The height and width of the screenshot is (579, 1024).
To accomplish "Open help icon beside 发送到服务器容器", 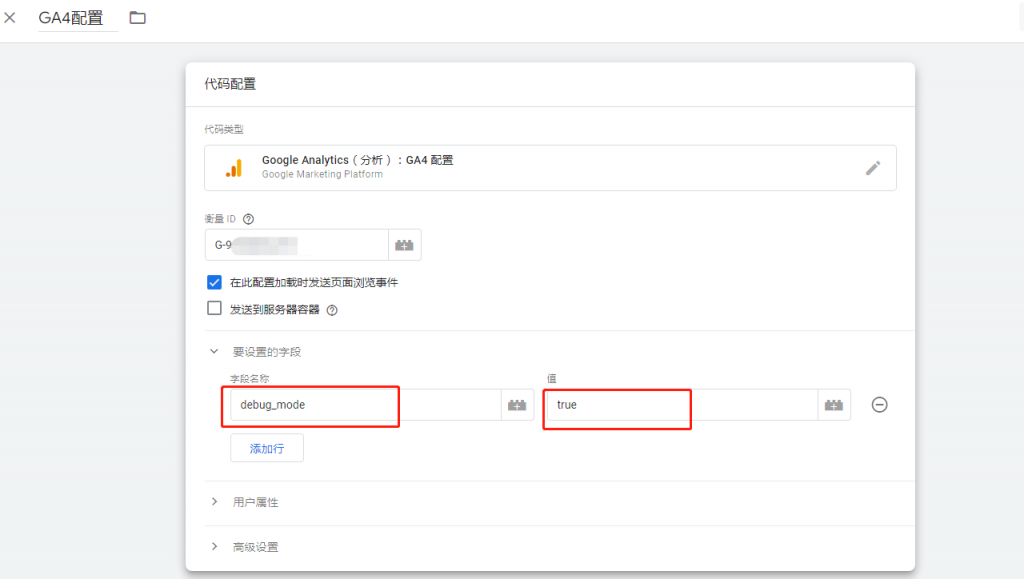I will [x=332, y=310].
